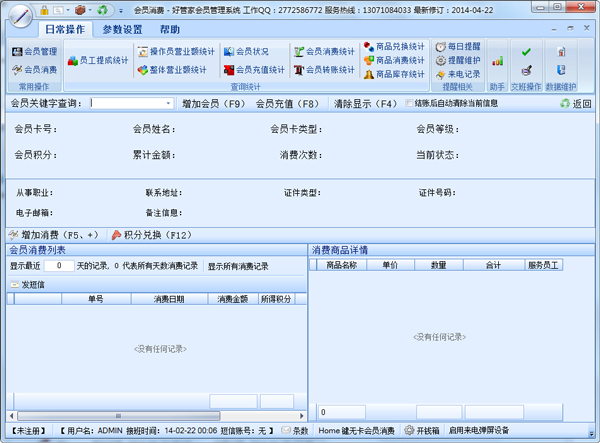600x443 pixels.
Task: Click 清除显示（F4）button
Action: click(365, 104)
